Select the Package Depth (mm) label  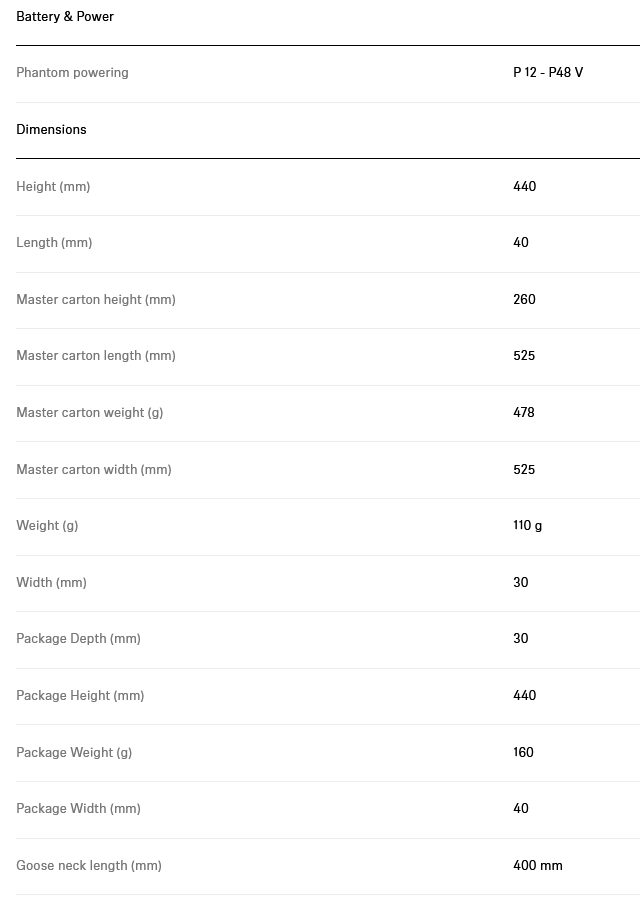pos(79,639)
